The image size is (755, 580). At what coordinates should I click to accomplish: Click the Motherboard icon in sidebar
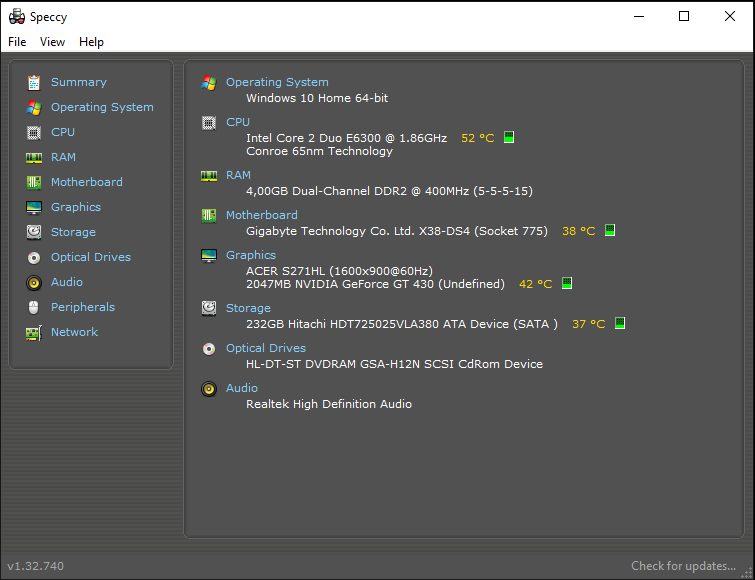click(34, 182)
